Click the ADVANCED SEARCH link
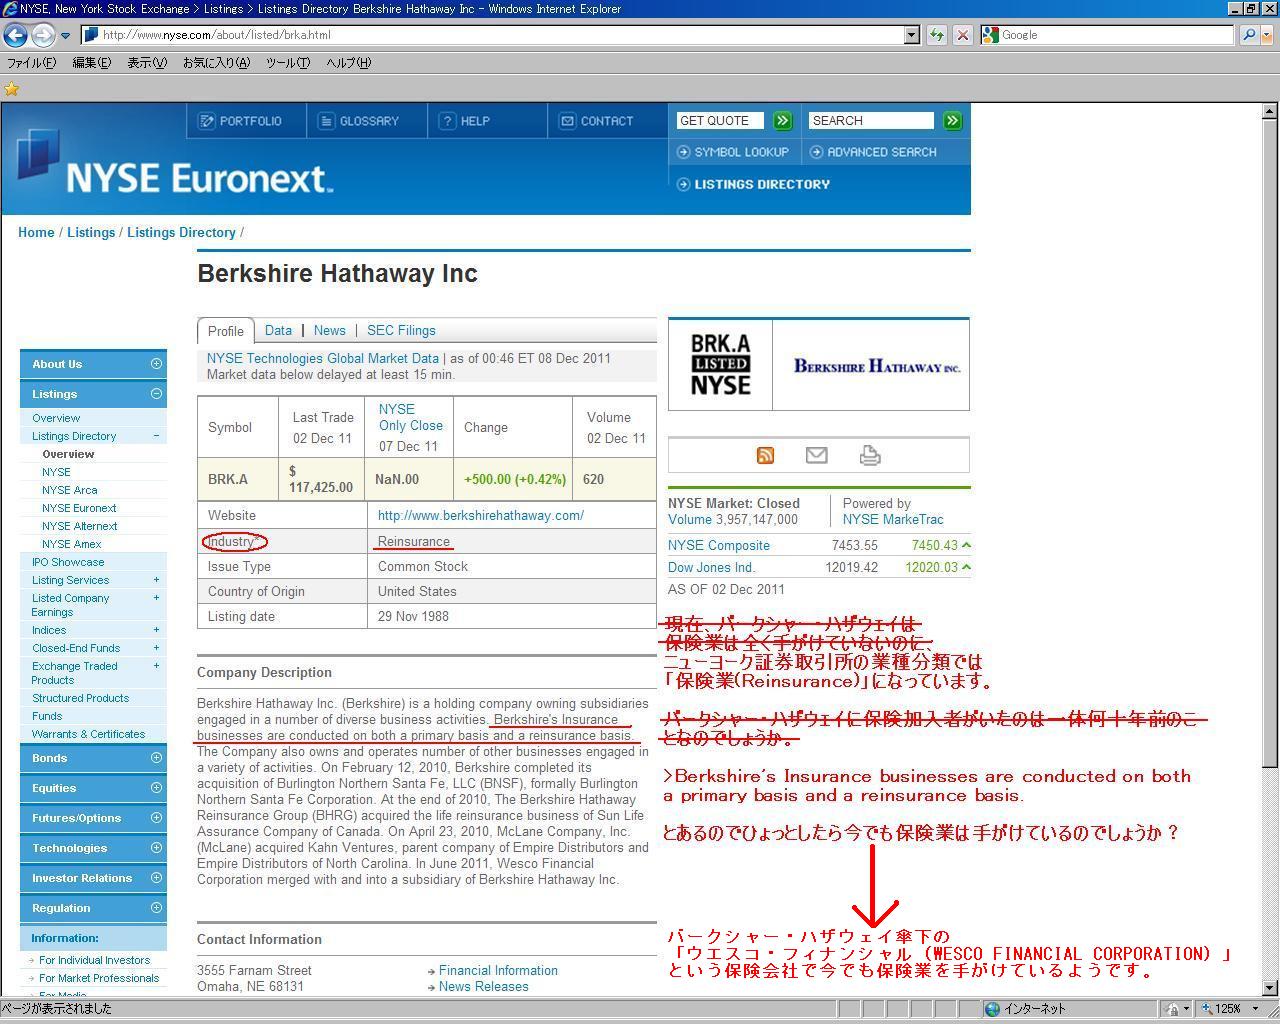Image resolution: width=1280 pixels, height=1024 pixels. coord(873,152)
